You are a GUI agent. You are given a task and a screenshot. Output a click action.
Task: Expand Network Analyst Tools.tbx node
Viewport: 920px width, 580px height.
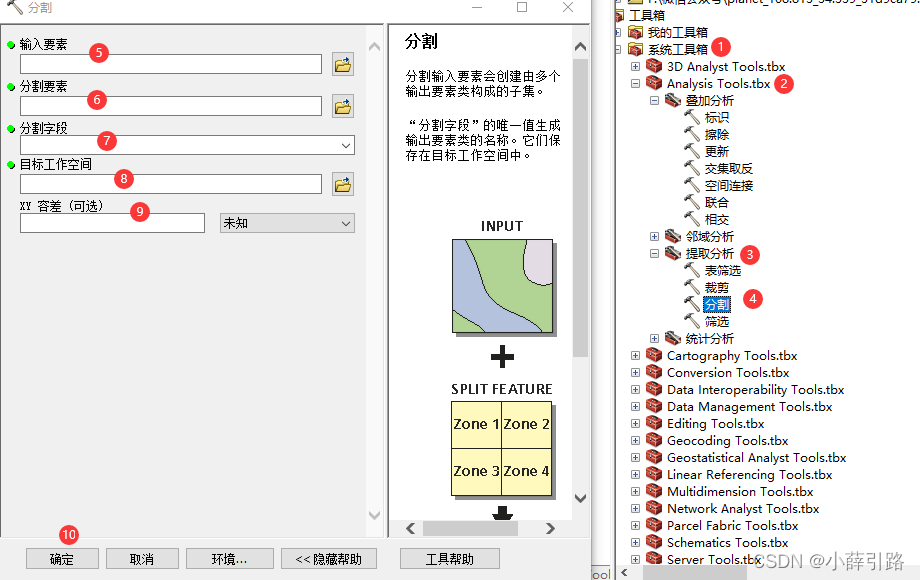click(635, 509)
